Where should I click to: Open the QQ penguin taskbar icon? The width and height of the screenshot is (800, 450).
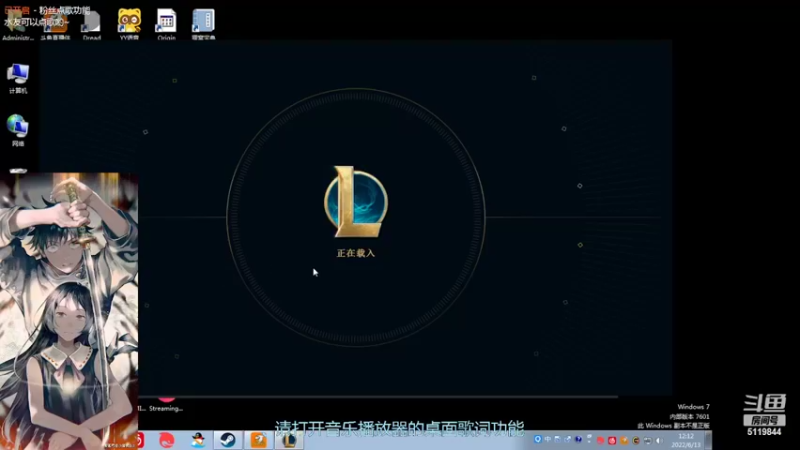[x=198, y=439]
